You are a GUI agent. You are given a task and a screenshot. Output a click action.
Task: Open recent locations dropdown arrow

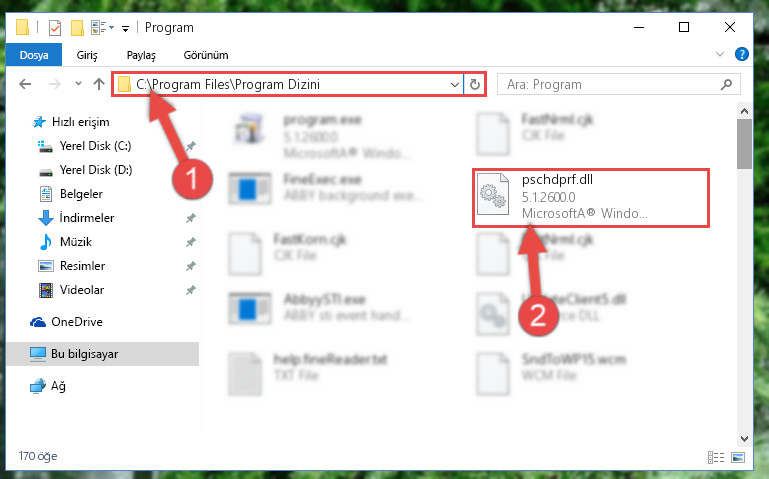pyautogui.click(x=78, y=83)
